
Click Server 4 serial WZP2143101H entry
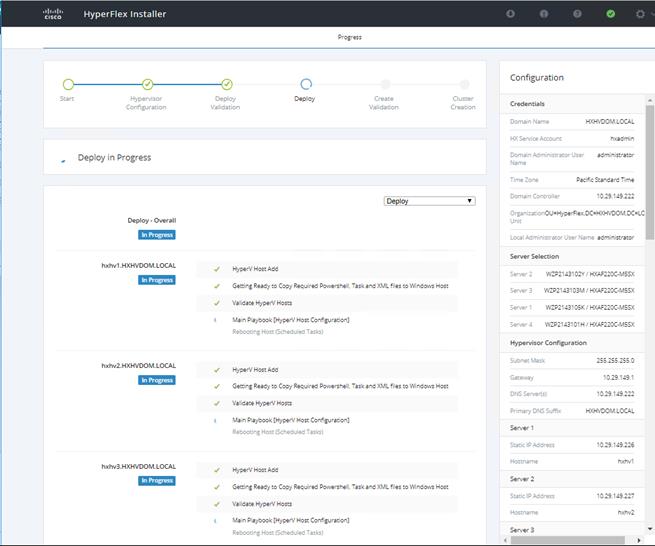click(589, 324)
